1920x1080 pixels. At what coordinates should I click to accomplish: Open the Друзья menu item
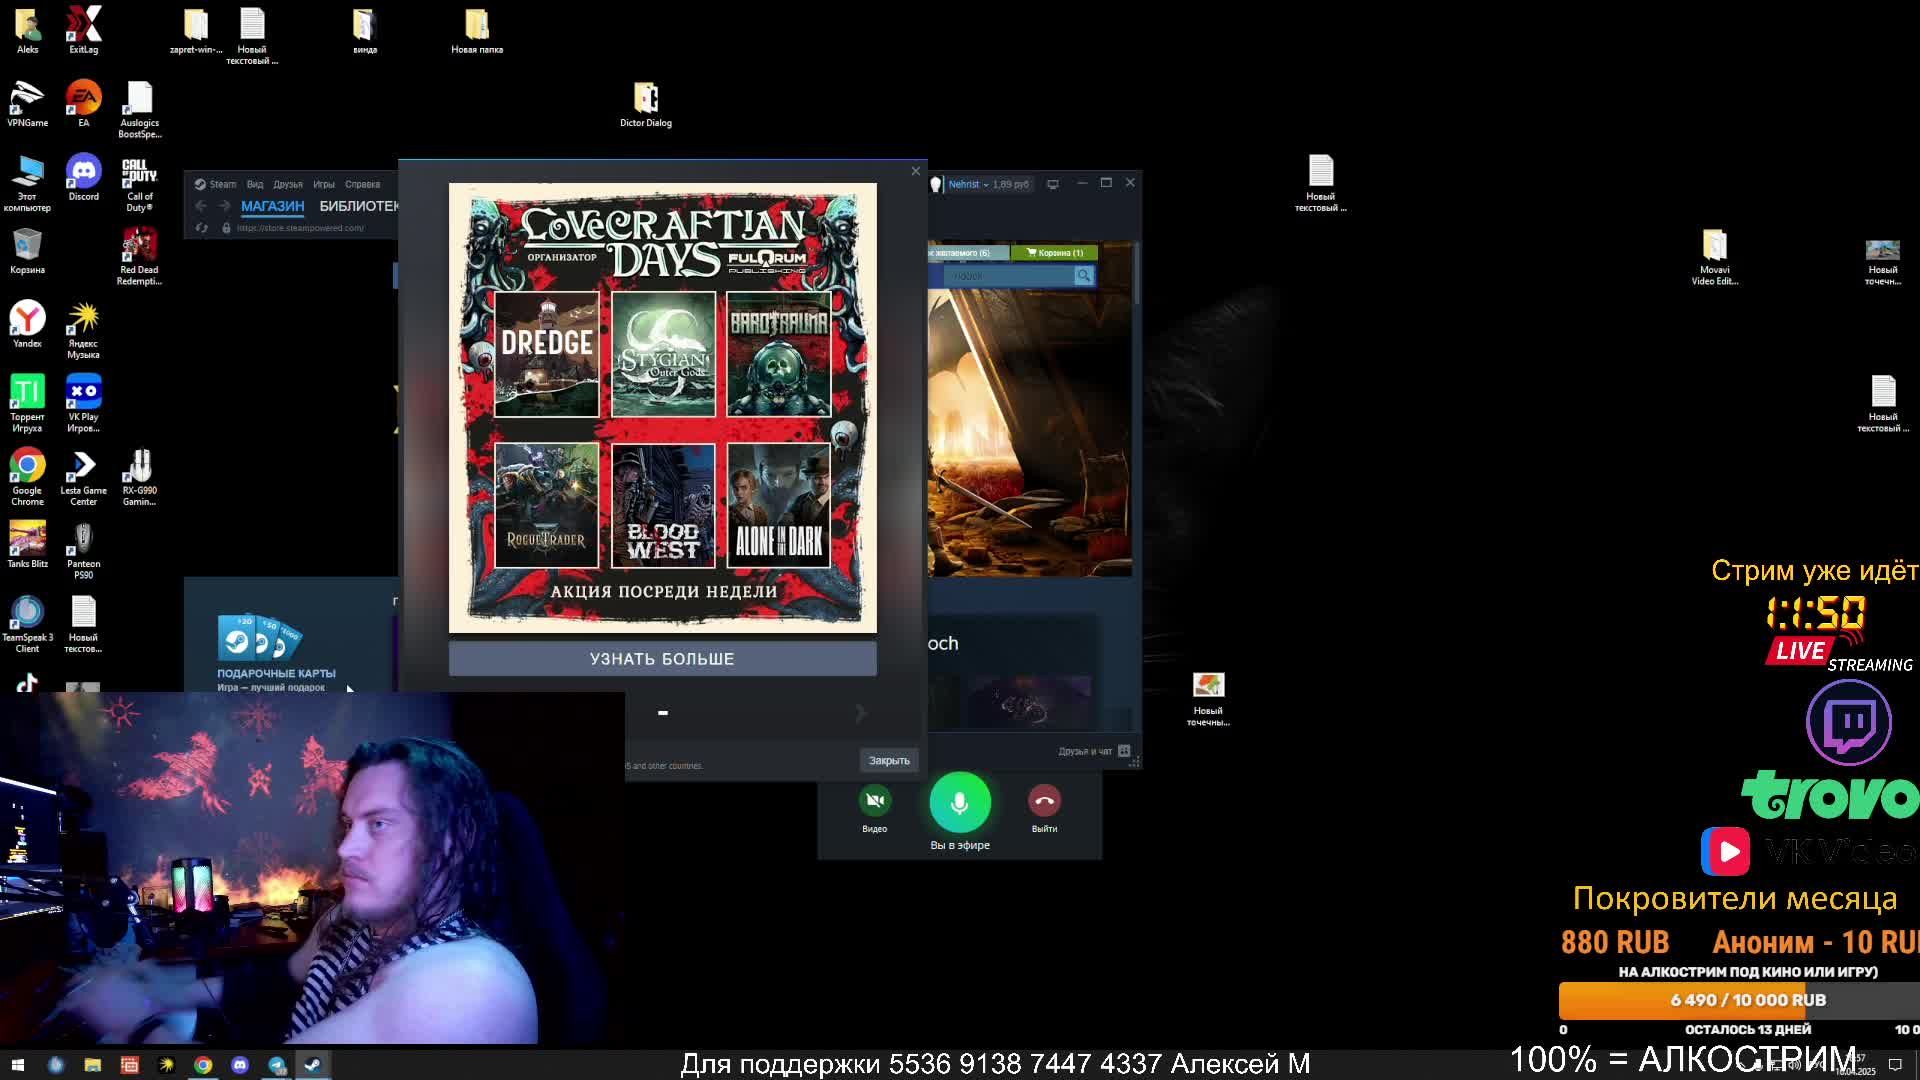288,184
